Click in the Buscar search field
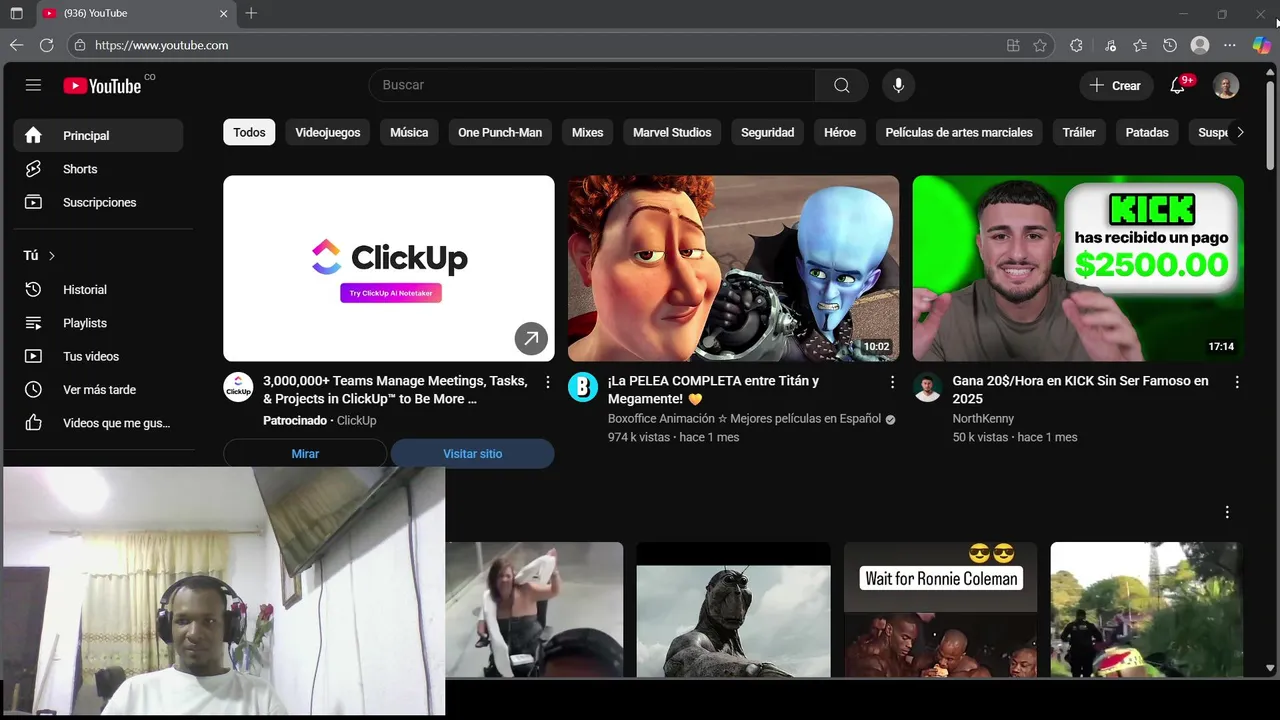 (592, 85)
